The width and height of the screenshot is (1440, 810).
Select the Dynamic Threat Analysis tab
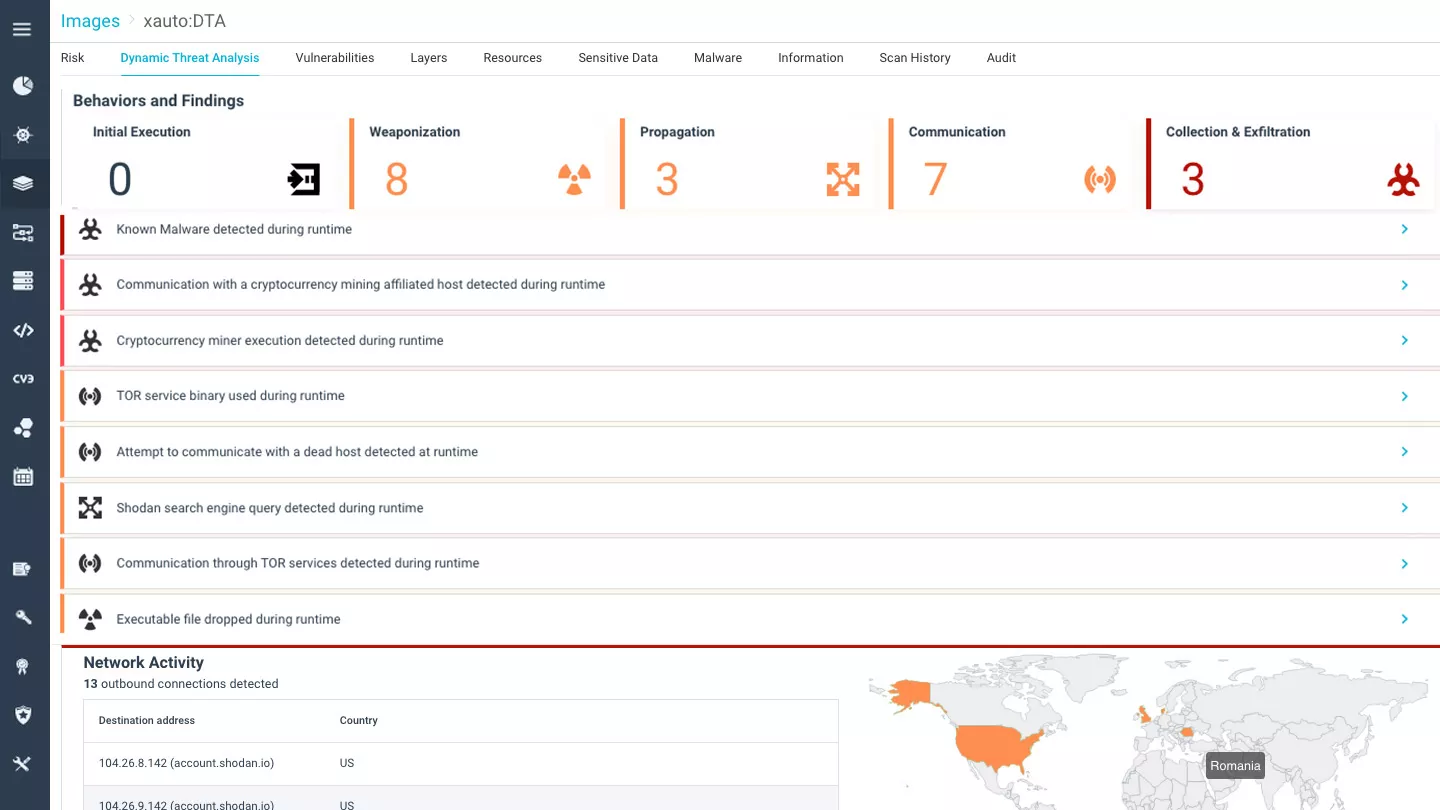coord(190,58)
